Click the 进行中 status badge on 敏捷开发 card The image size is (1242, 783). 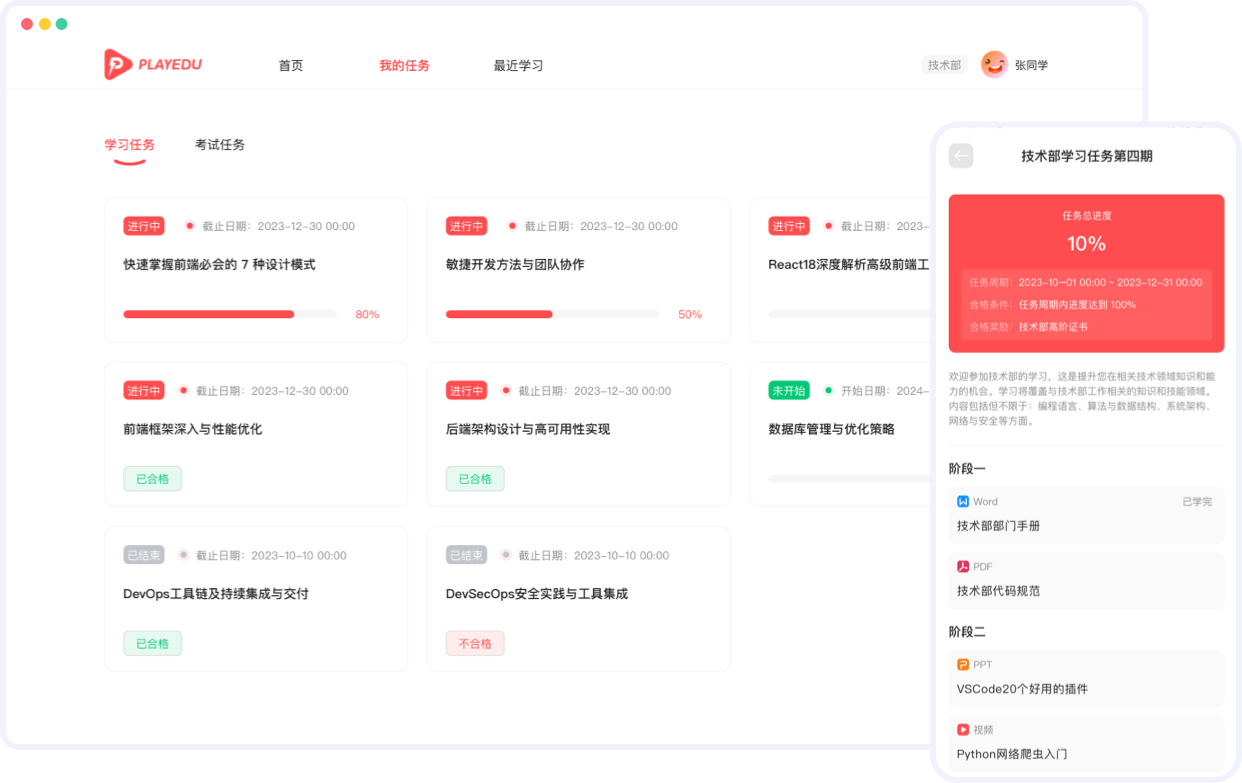click(x=466, y=226)
